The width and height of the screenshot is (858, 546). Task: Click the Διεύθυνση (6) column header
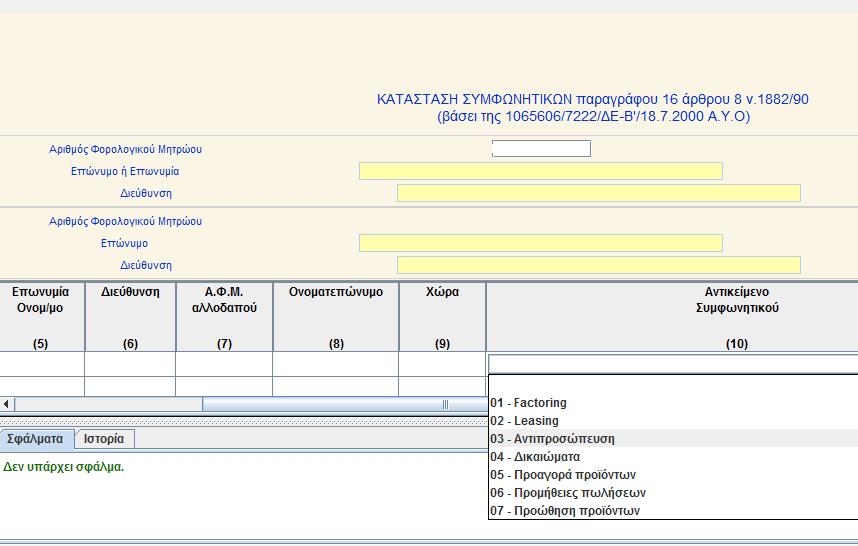click(x=130, y=317)
